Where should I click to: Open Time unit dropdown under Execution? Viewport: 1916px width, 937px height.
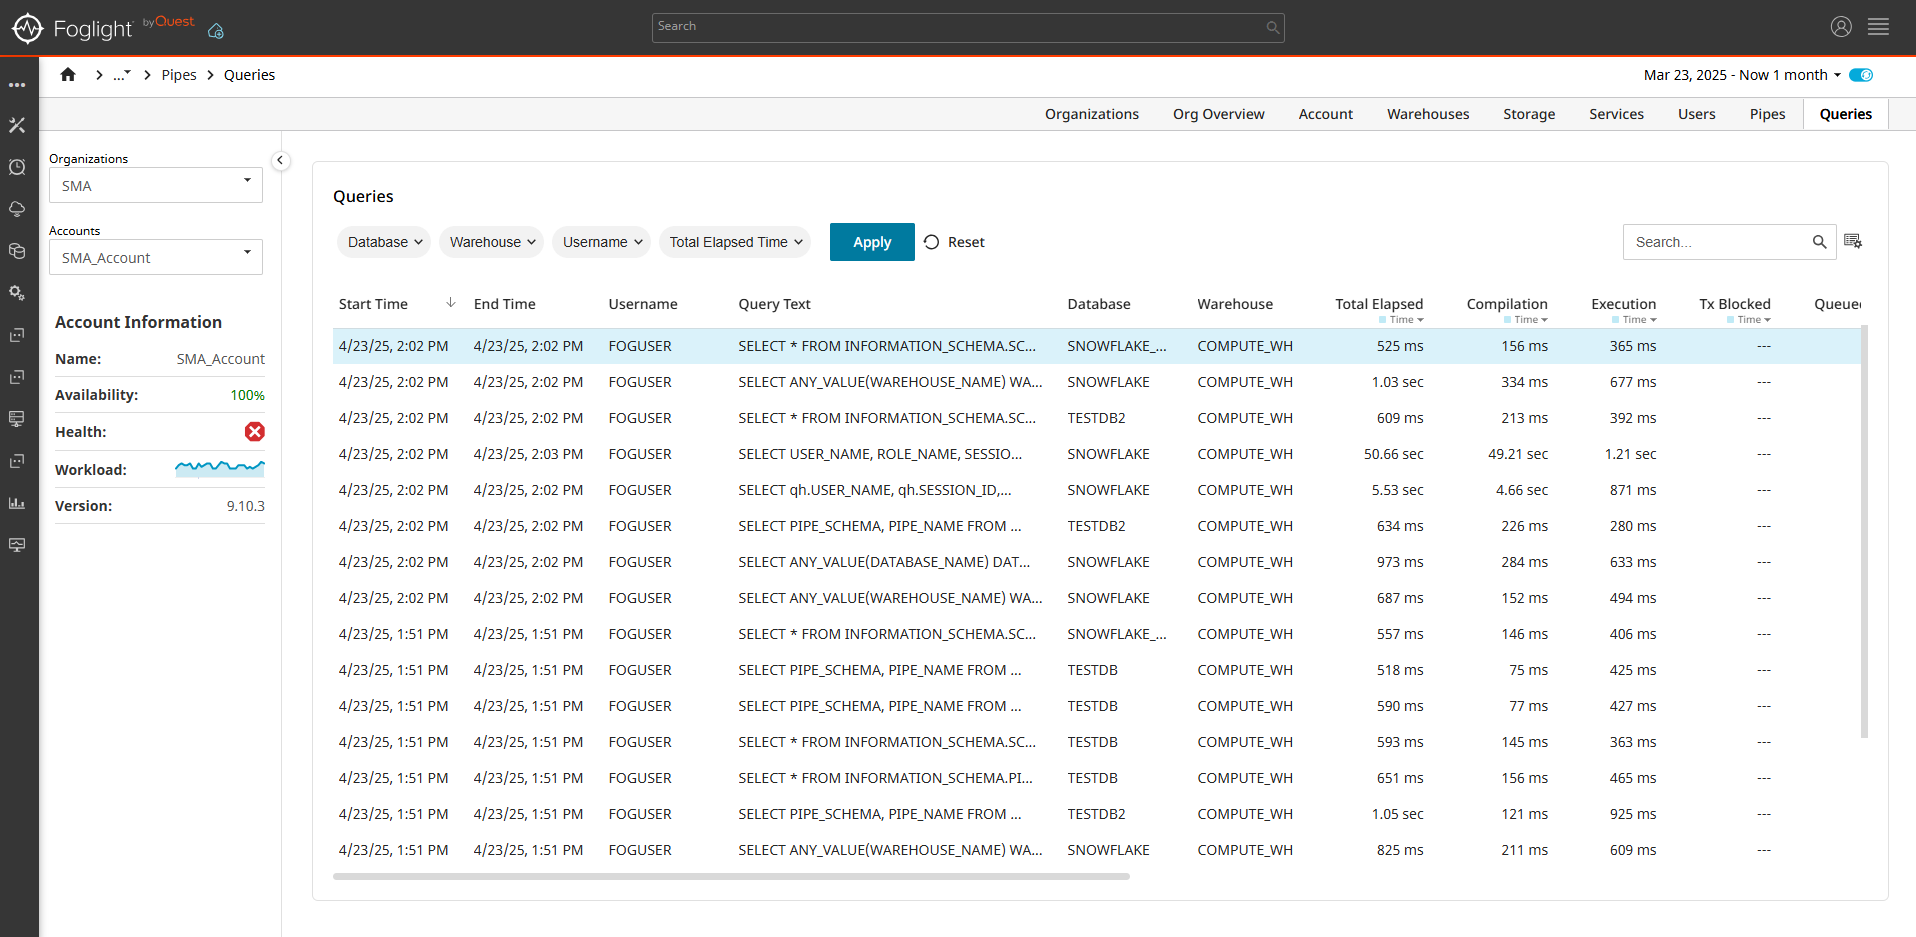(x=1634, y=320)
